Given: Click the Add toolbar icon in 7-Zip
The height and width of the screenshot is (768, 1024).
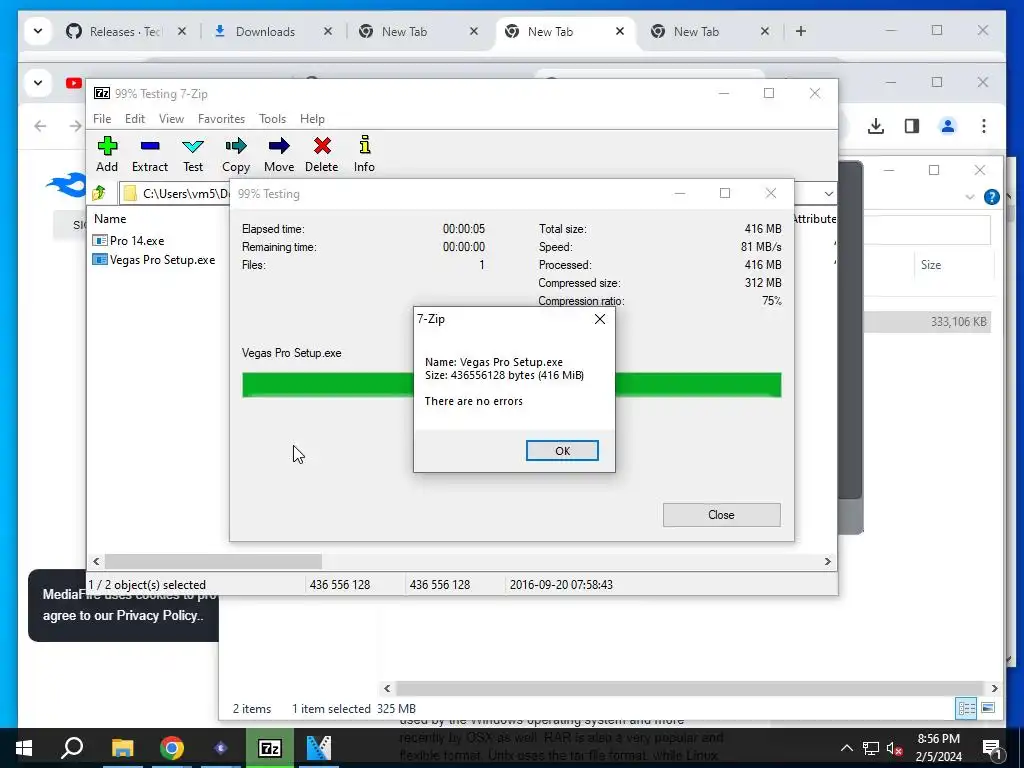Looking at the screenshot, I should coord(107,155).
